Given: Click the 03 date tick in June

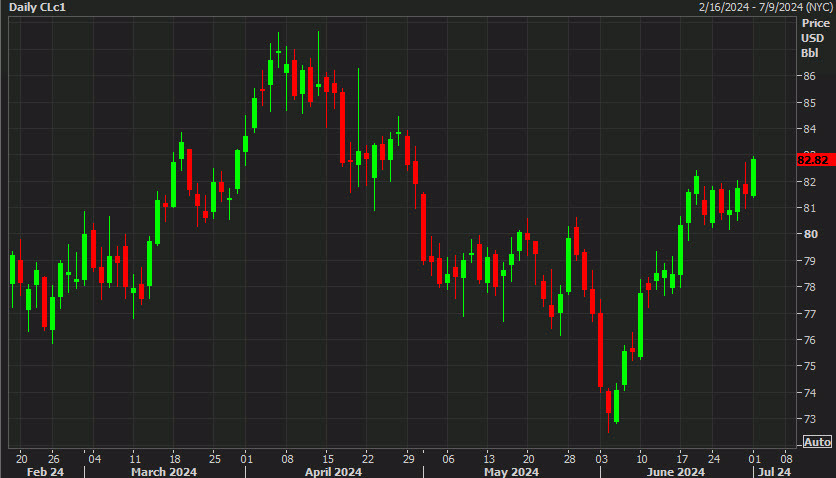Looking at the screenshot, I should tap(601, 459).
